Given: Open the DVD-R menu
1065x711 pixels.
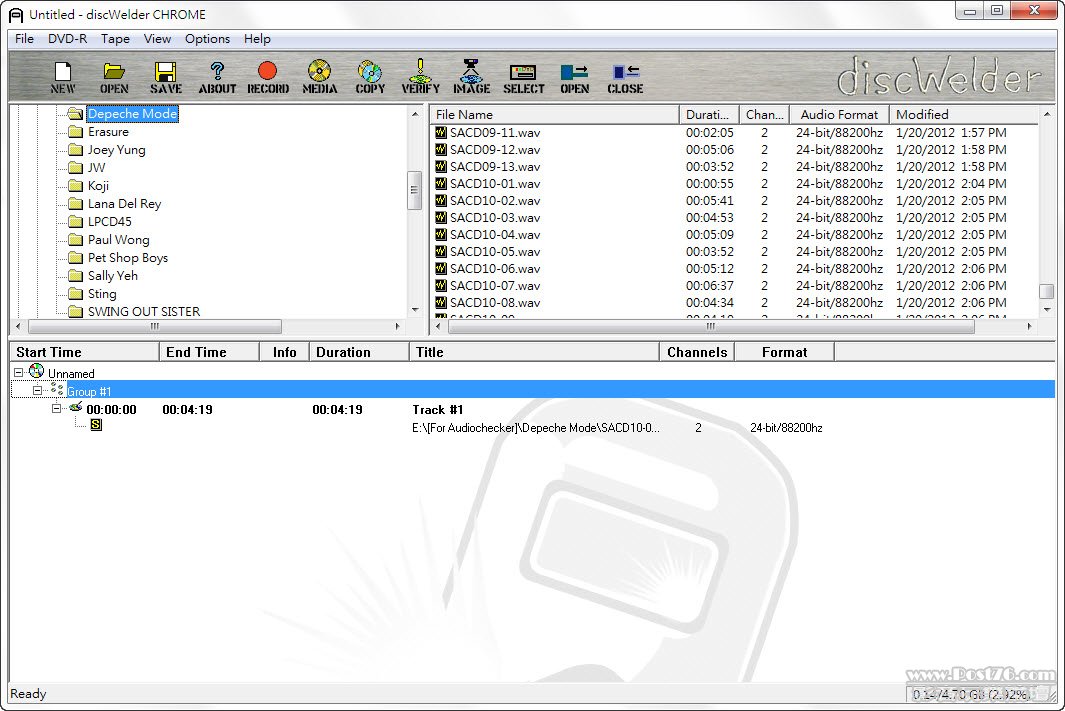Looking at the screenshot, I should [67, 39].
